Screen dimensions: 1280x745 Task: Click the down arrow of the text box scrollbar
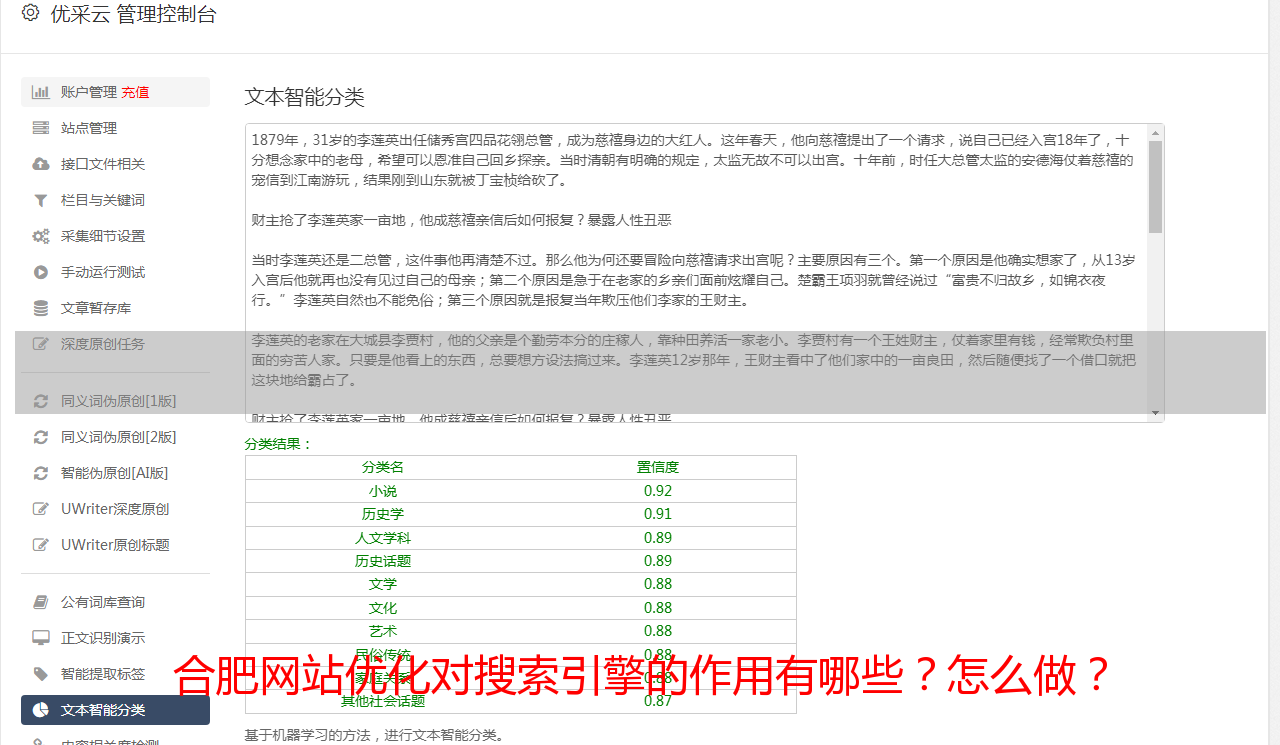[x=1155, y=412]
